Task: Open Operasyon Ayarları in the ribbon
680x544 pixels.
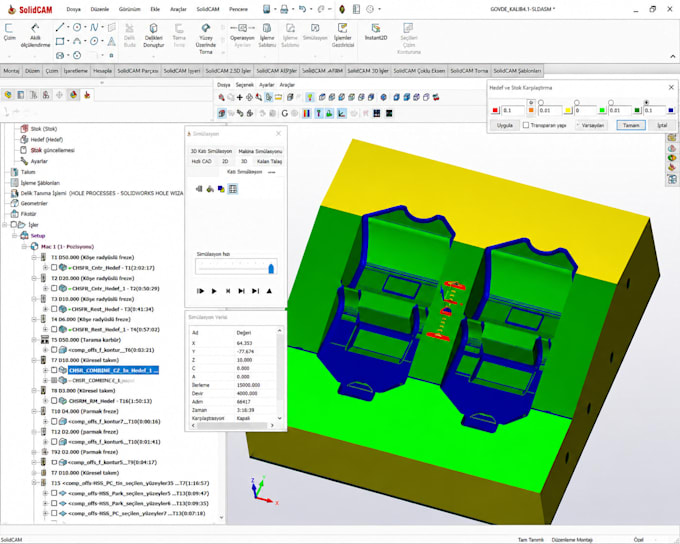Action: pos(242,35)
